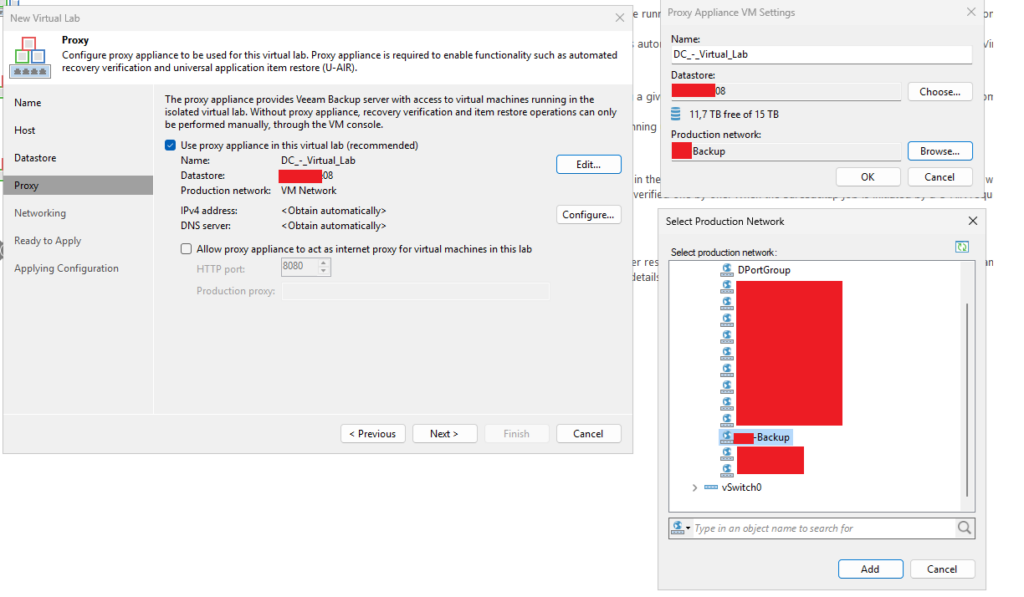Click the proxy appliance Name input field

click(x=820, y=56)
